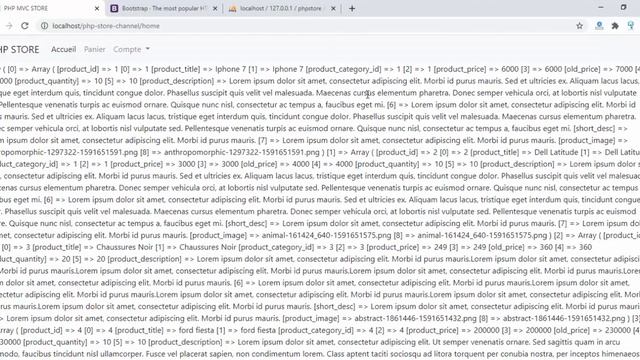Open the Panier nav link

click(95, 49)
